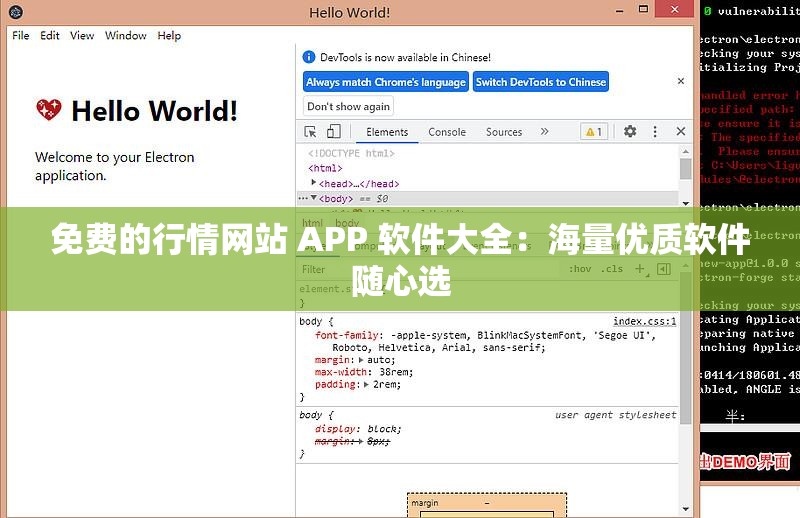Select the html element node

coord(325,168)
